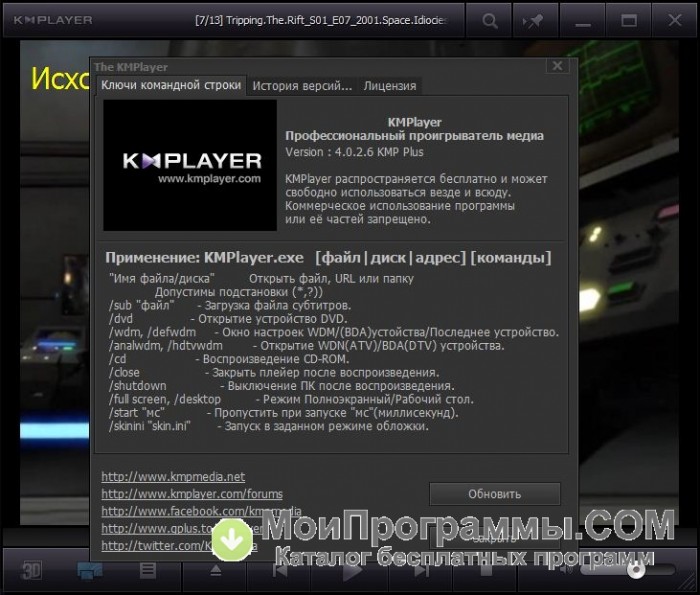Show the playlist editor icon

tap(148, 570)
